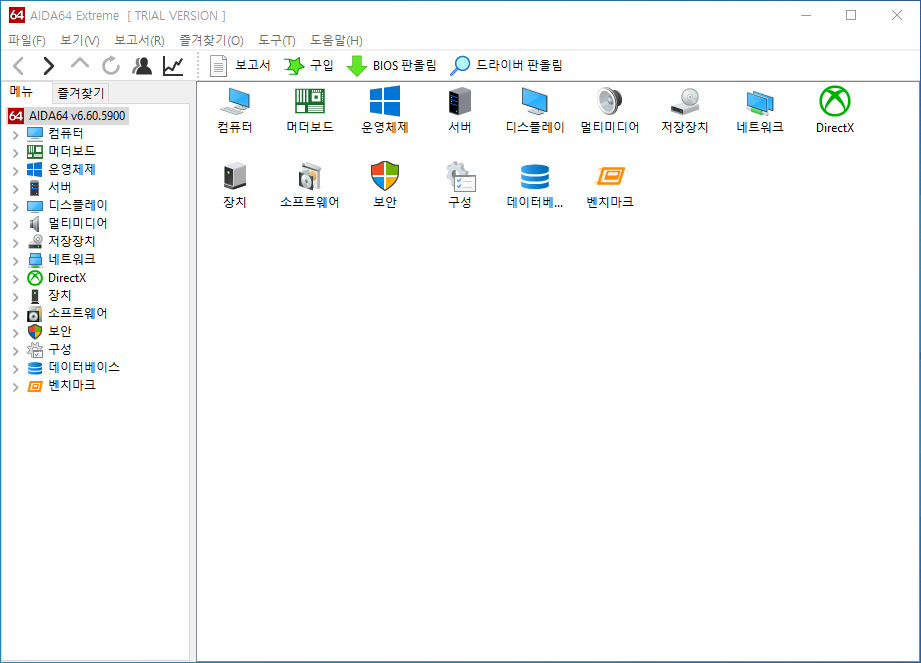The image size is (921, 663).
Task: Expand the 벤치마크 tree node
Action: [15, 386]
